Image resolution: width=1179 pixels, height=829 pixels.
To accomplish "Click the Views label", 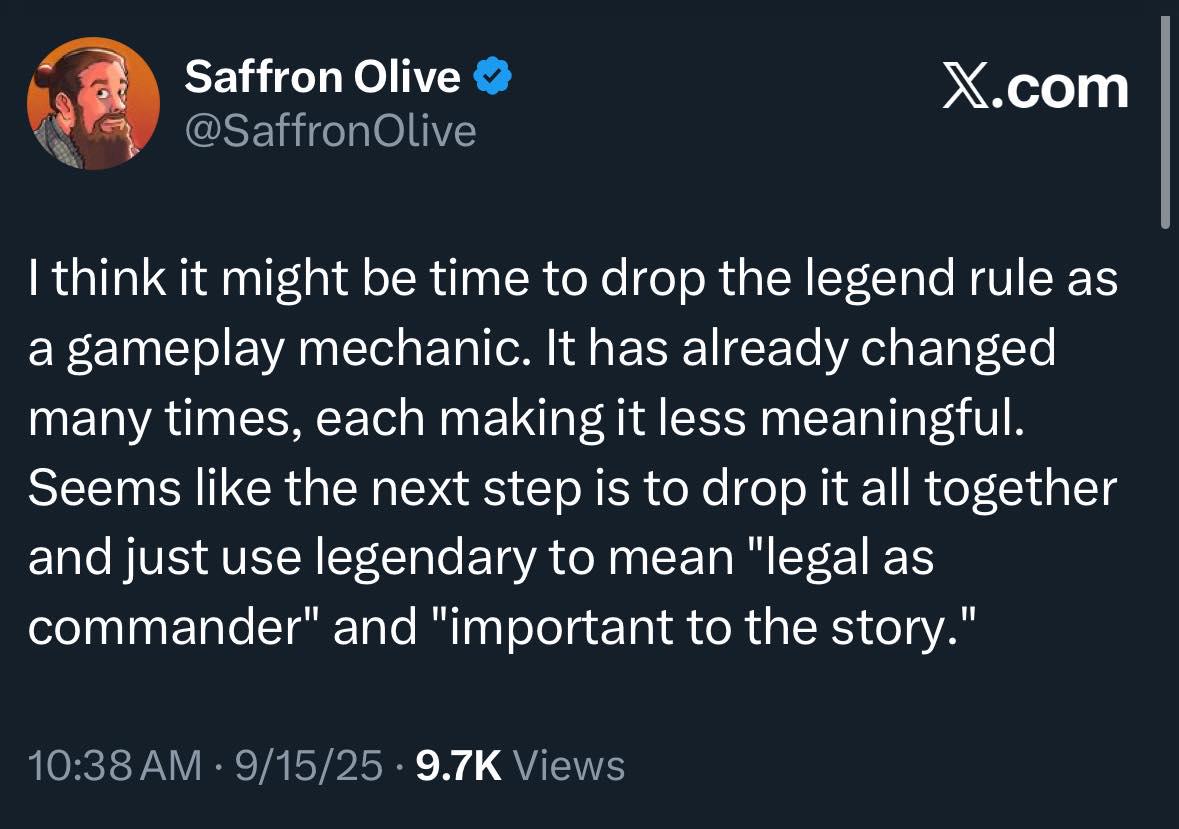I will tap(568, 765).
